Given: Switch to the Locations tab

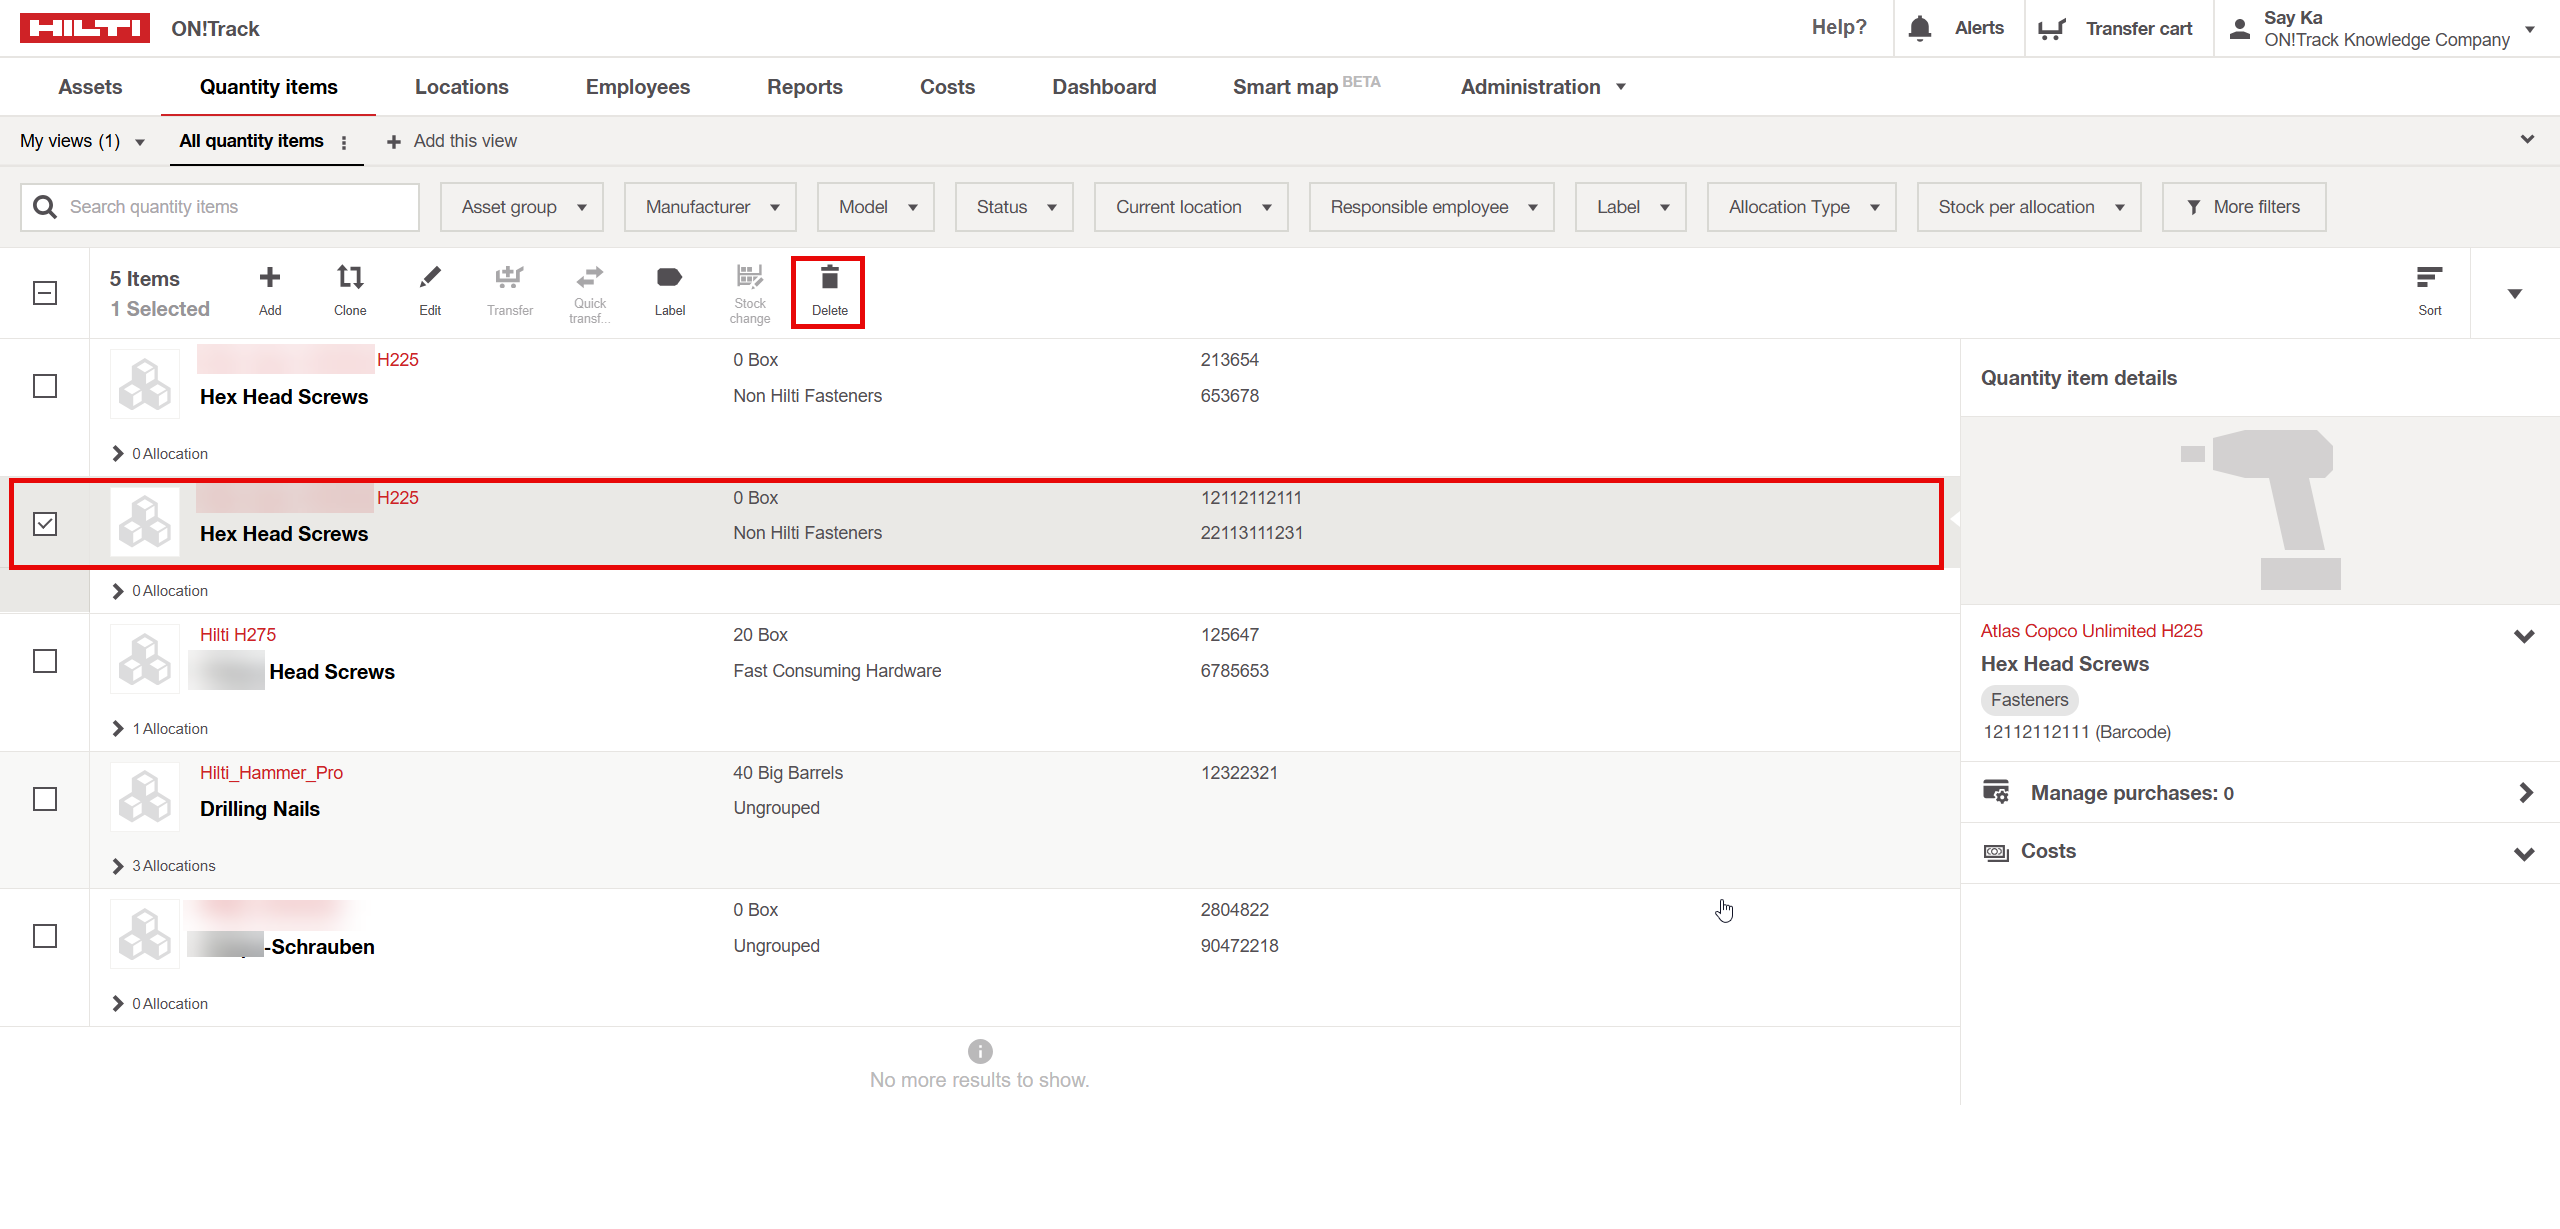Looking at the screenshot, I should click(x=461, y=87).
